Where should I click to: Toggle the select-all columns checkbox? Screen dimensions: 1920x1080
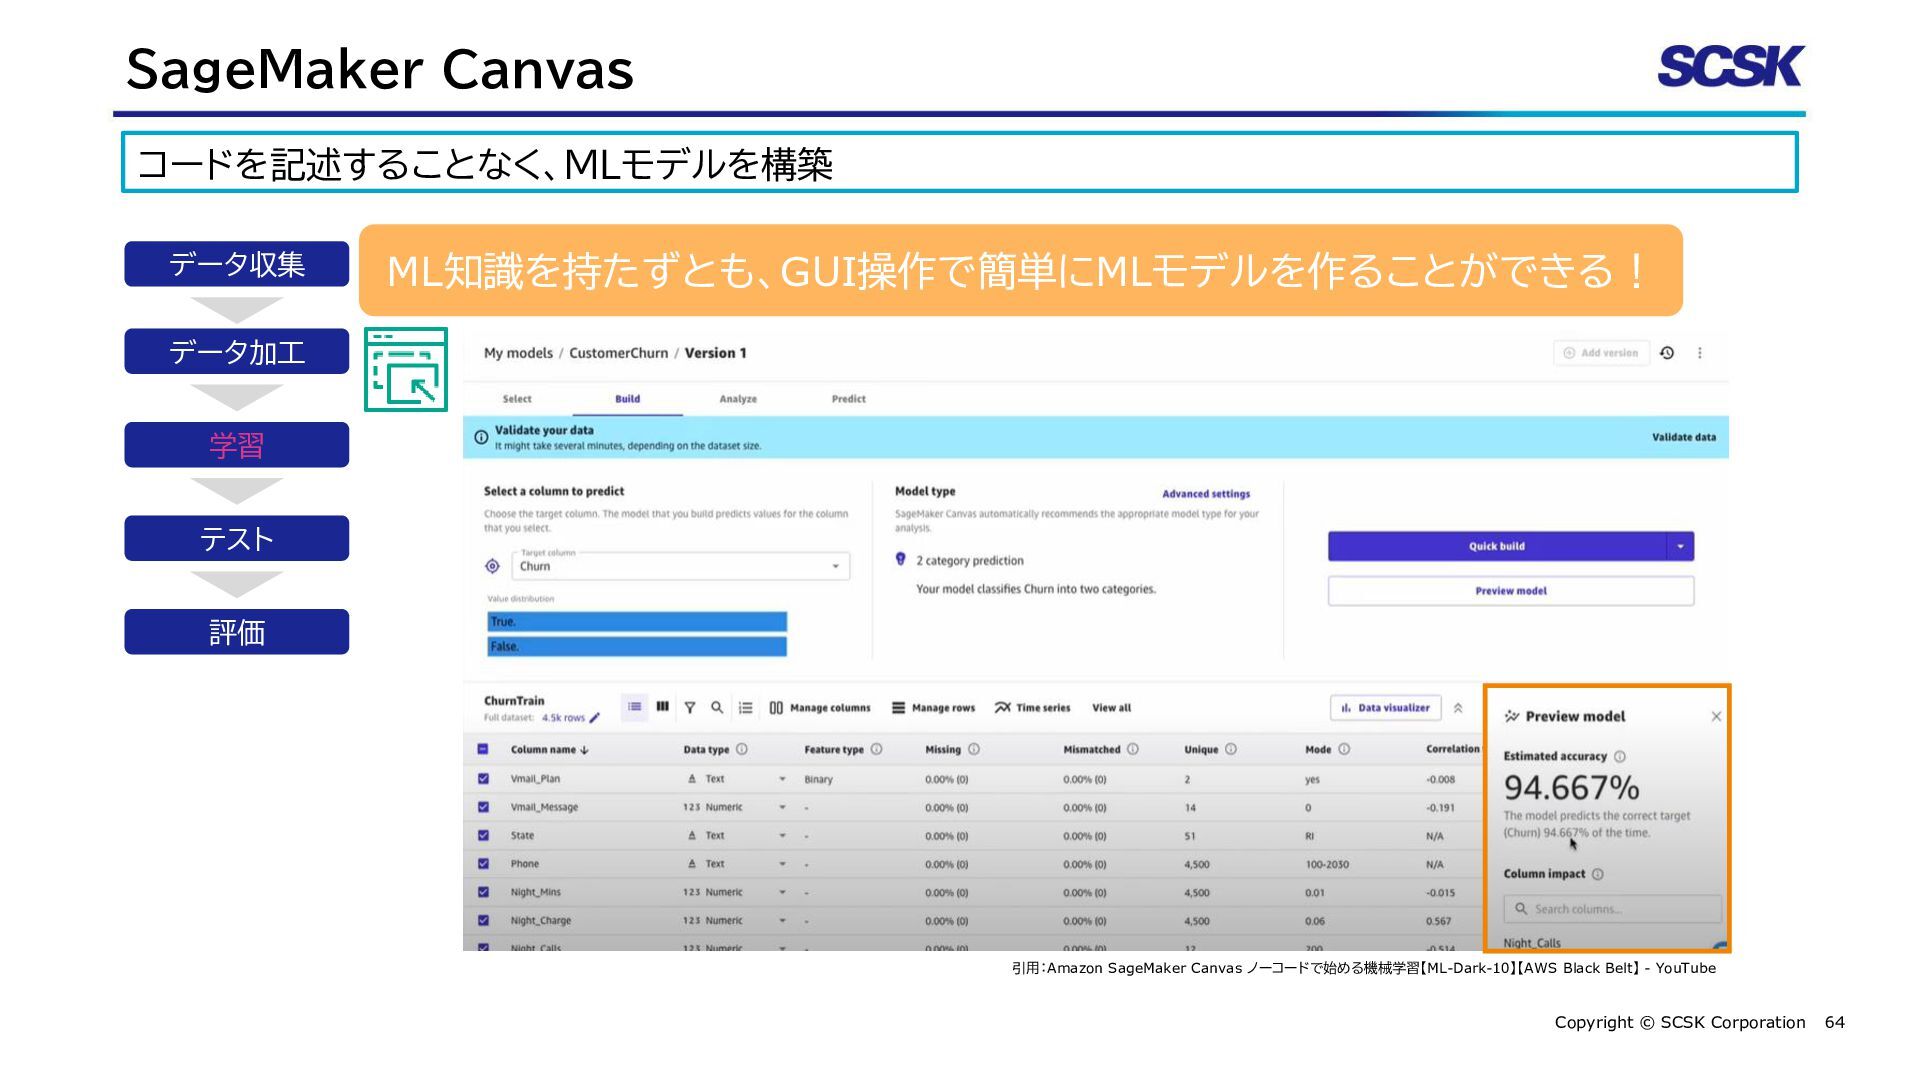tap(483, 749)
